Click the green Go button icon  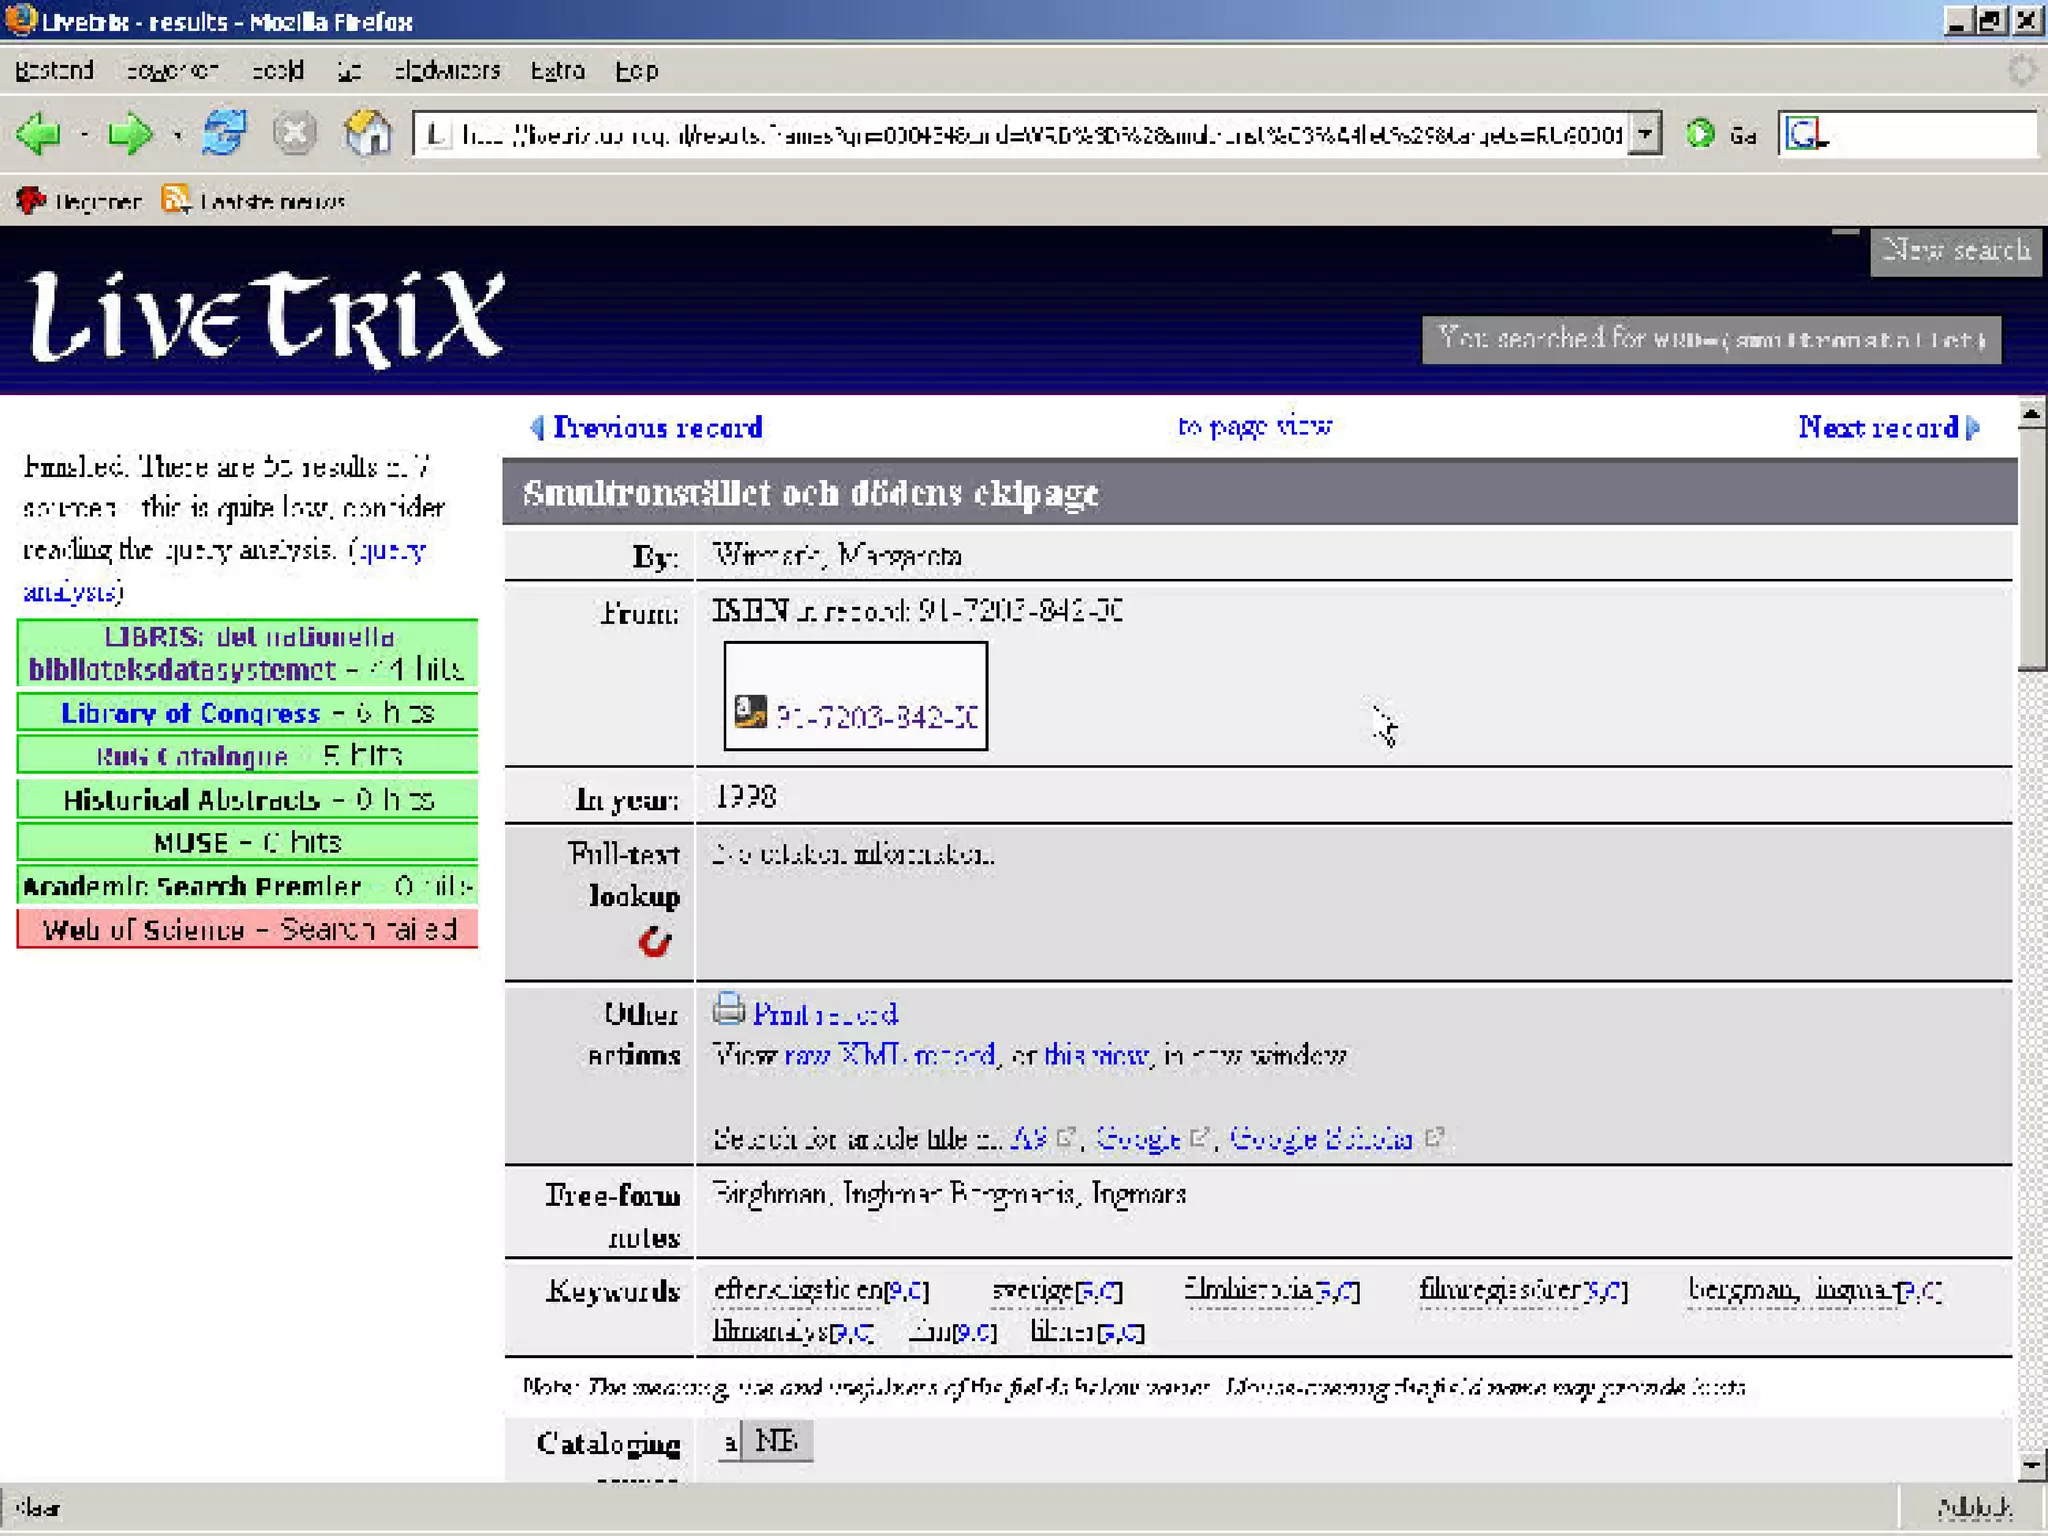click(1700, 133)
